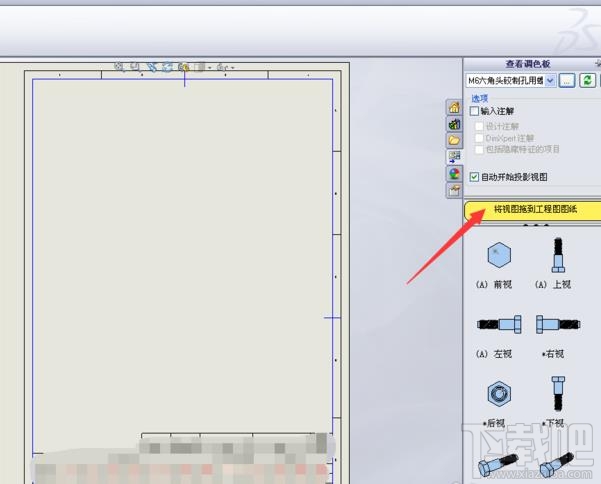The width and height of the screenshot is (601, 484).
Task: Click the Rotate view toolbar icon
Action: pos(167,67)
